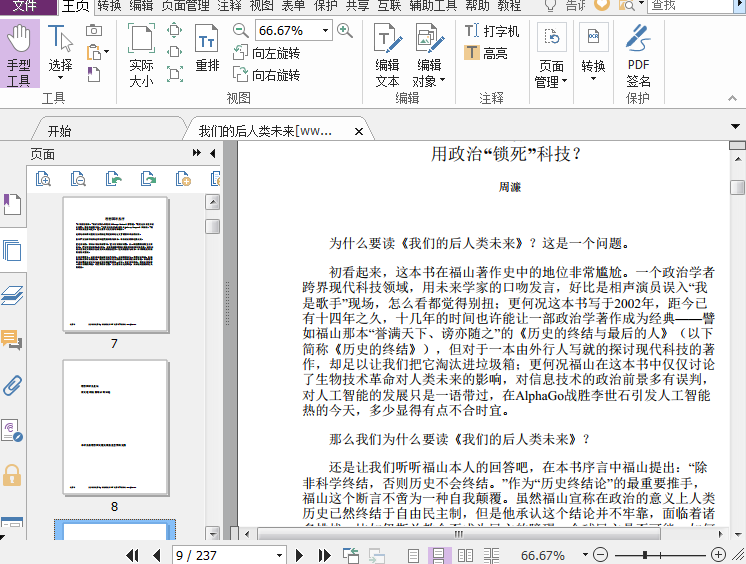Click status bar zoom out minus button
This screenshot has height=564, width=746.
click(601, 555)
